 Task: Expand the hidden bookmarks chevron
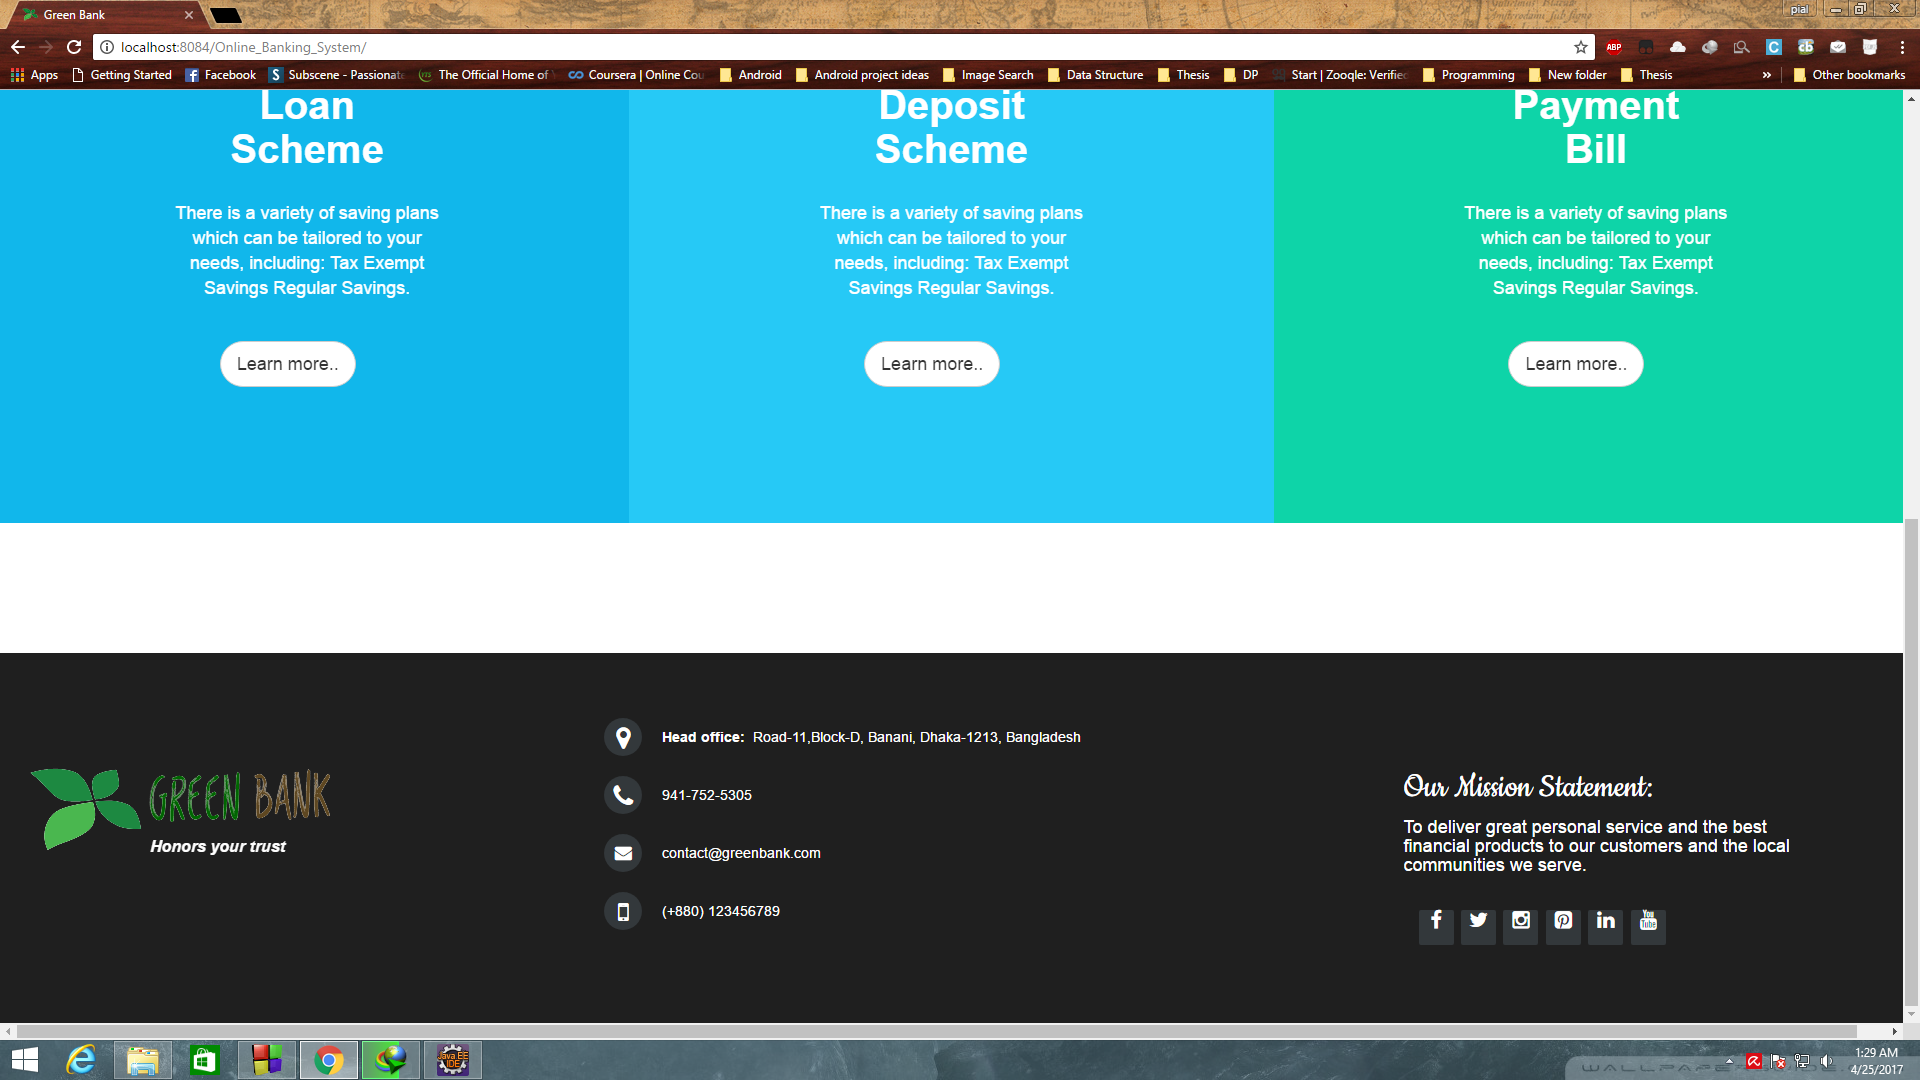(1767, 75)
